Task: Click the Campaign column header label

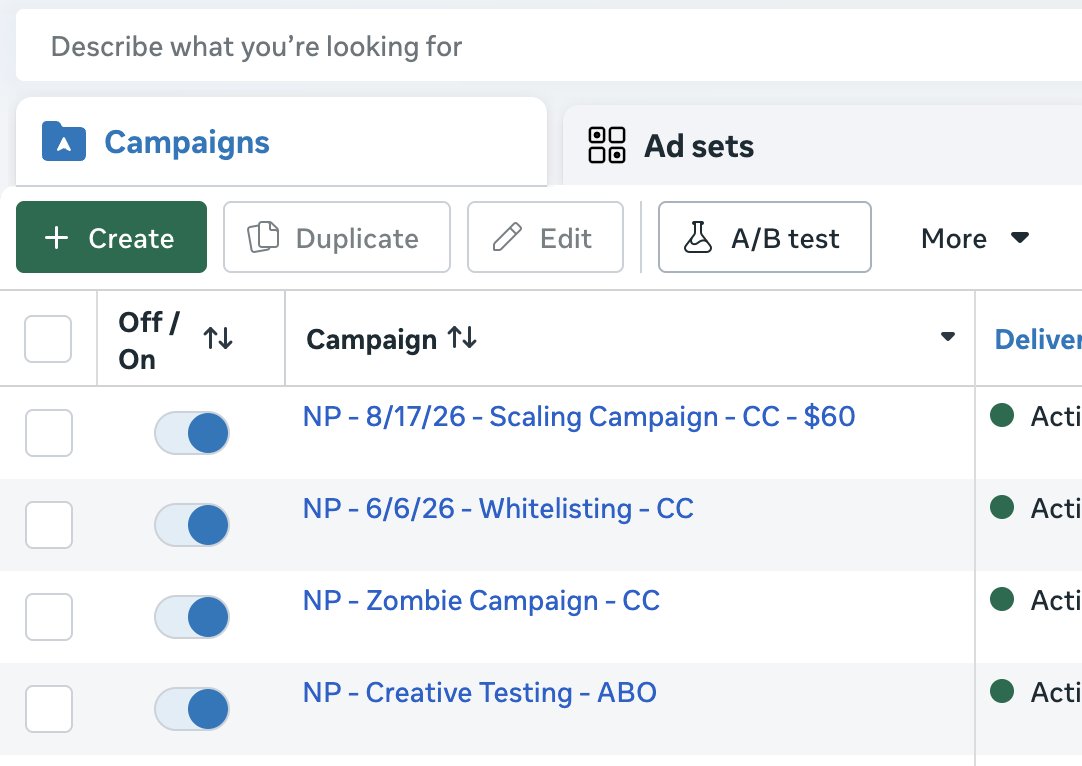Action: [x=371, y=340]
